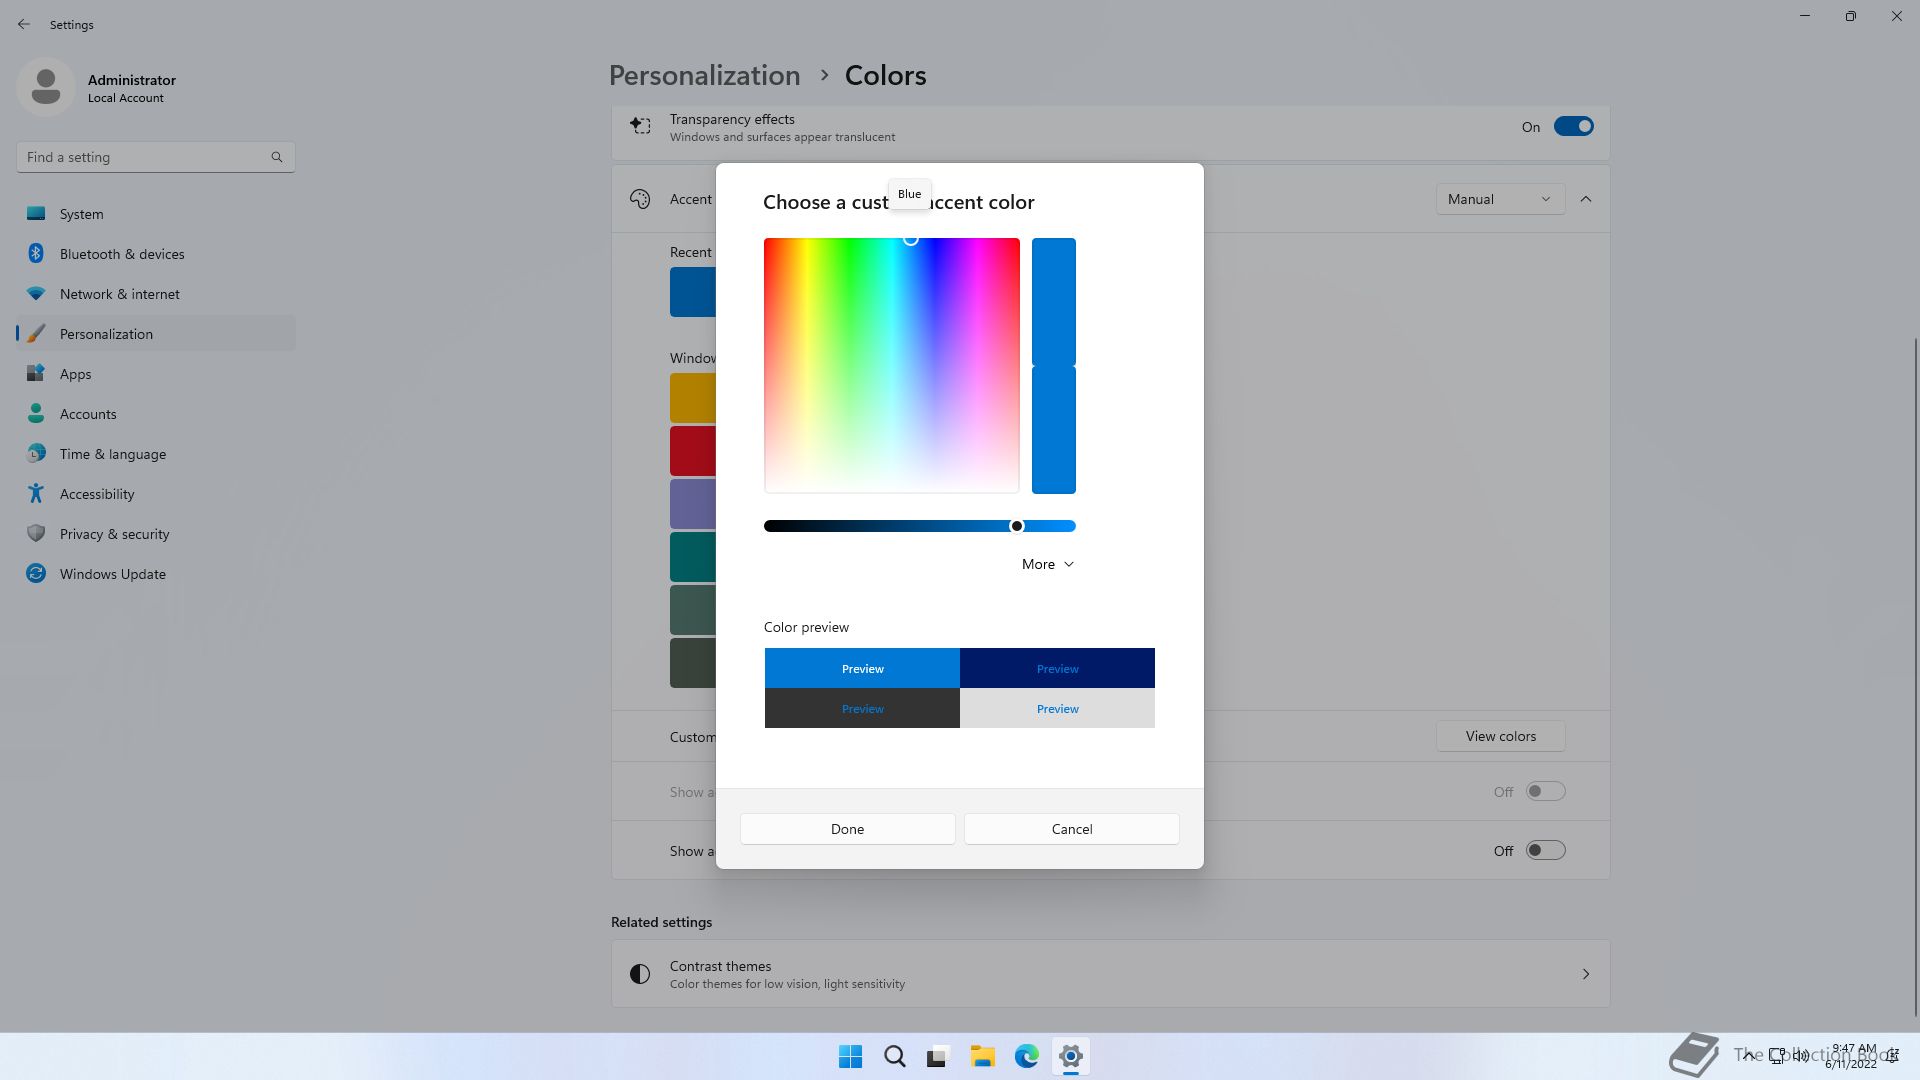Click the Bluetooth & devices icon
This screenshot has height=1080, width=1920.
36,253
